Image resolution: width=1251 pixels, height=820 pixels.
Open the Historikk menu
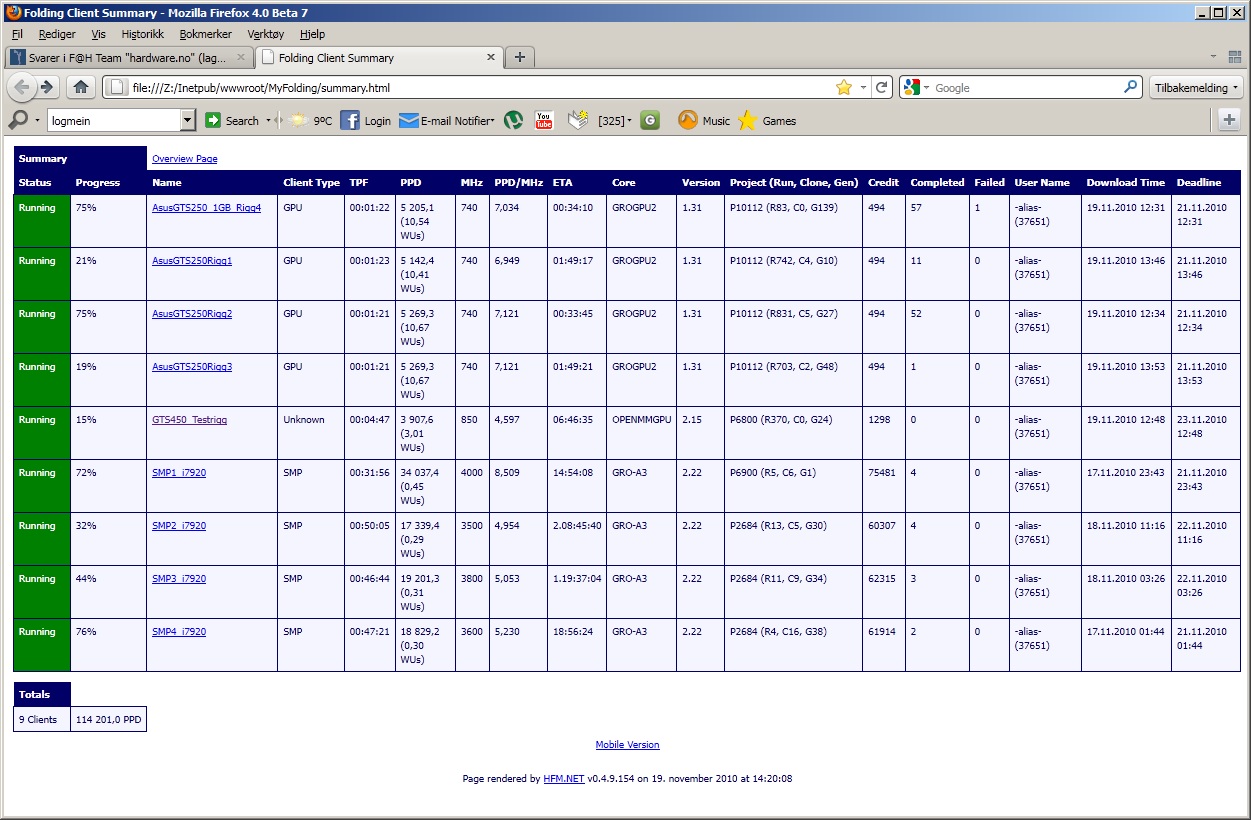(x=142, y=34)
